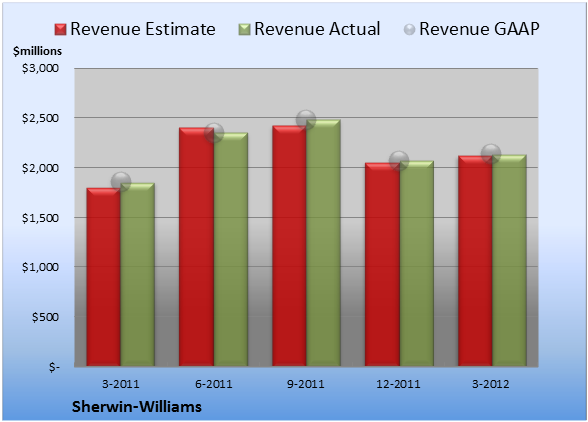Select the green actual bar for 3-2012
This screenshot has height=422, width=588.
click(x=509, y=260)
